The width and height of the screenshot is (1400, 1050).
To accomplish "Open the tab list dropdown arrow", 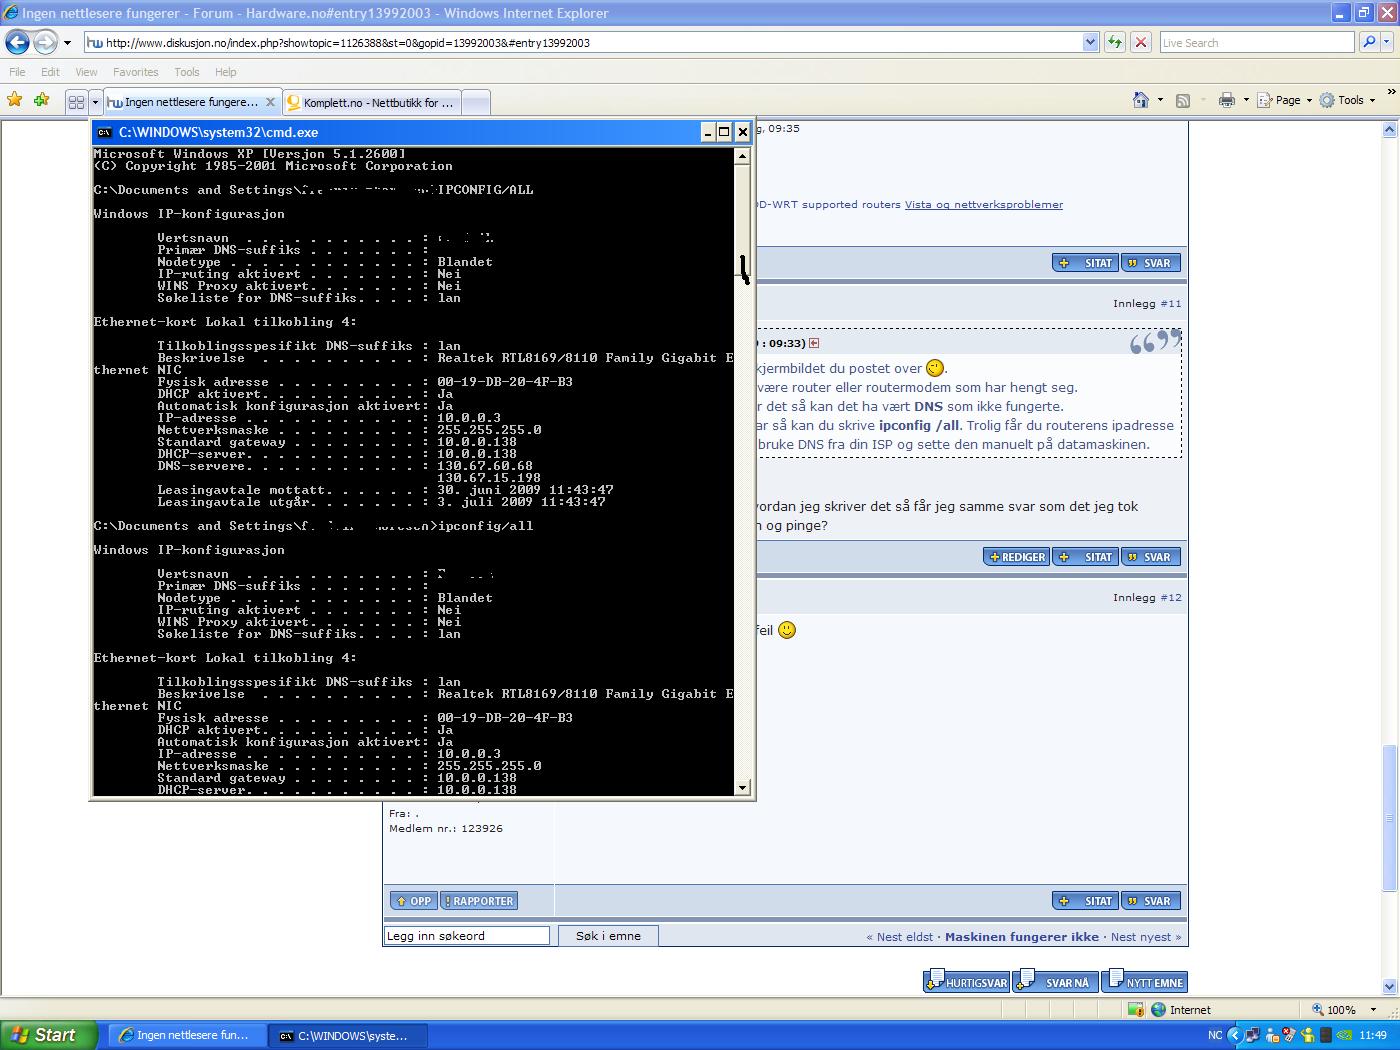I will point(95,102).
